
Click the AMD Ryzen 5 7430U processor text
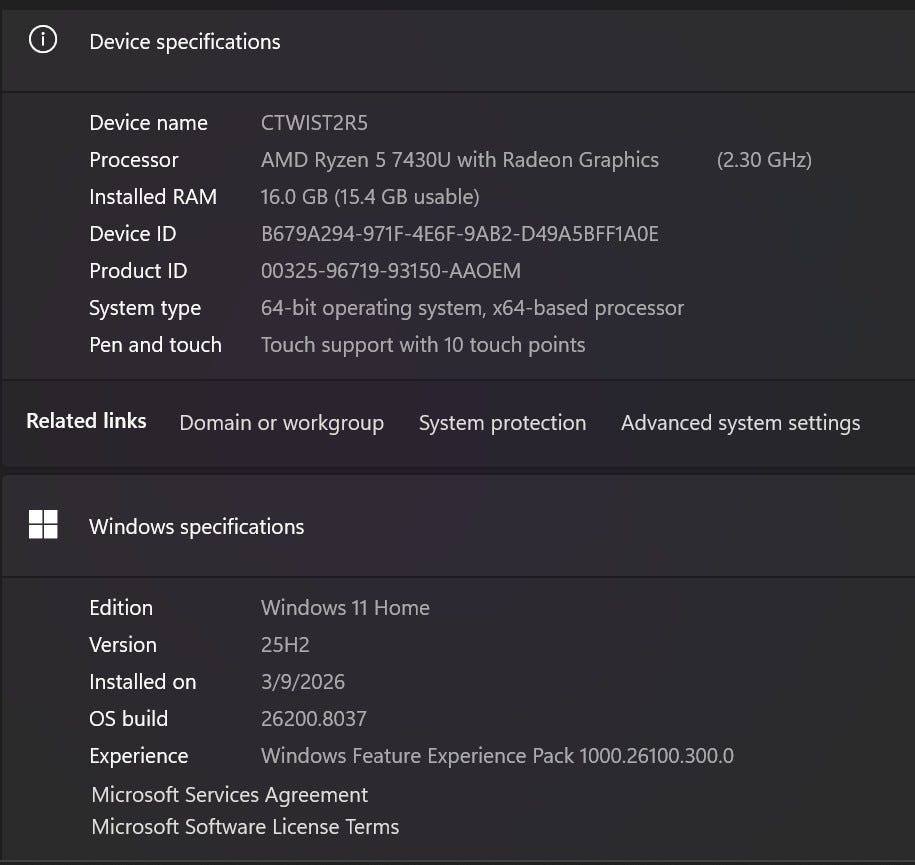[459, 160]
